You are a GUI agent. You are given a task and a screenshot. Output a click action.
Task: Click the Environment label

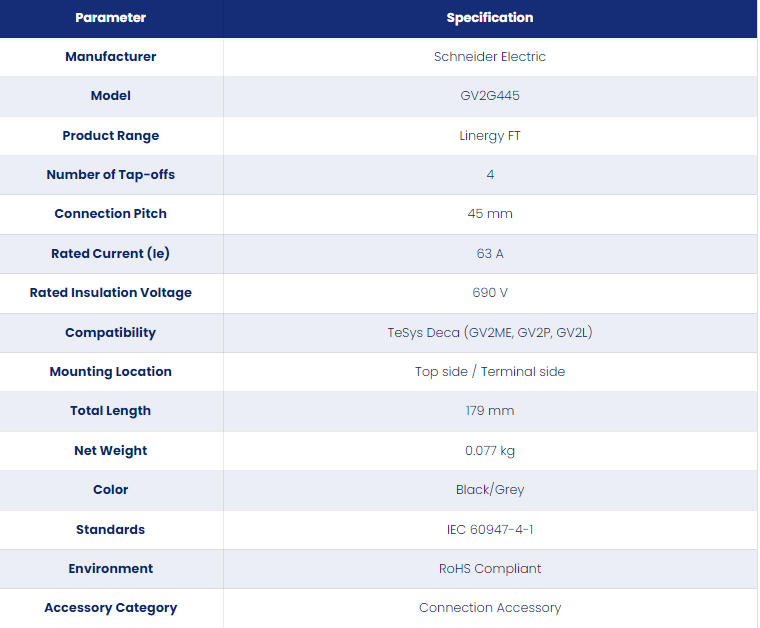pyautogui.click(x=111, y=569)
